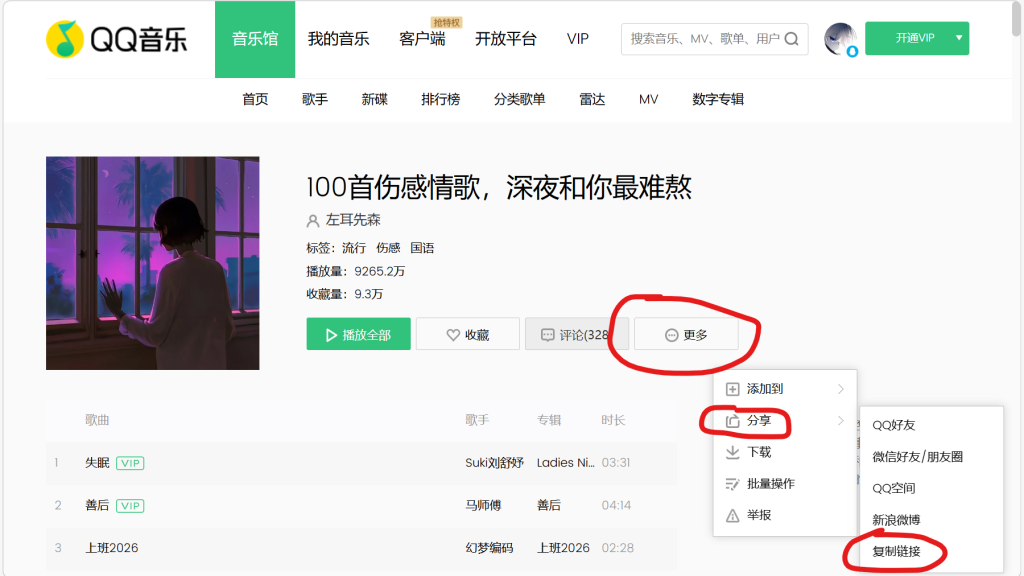Screen dimensions: 1024x576
Task: Open the user avatar profile
Action: pyautogui.click(x=840, y=39)
